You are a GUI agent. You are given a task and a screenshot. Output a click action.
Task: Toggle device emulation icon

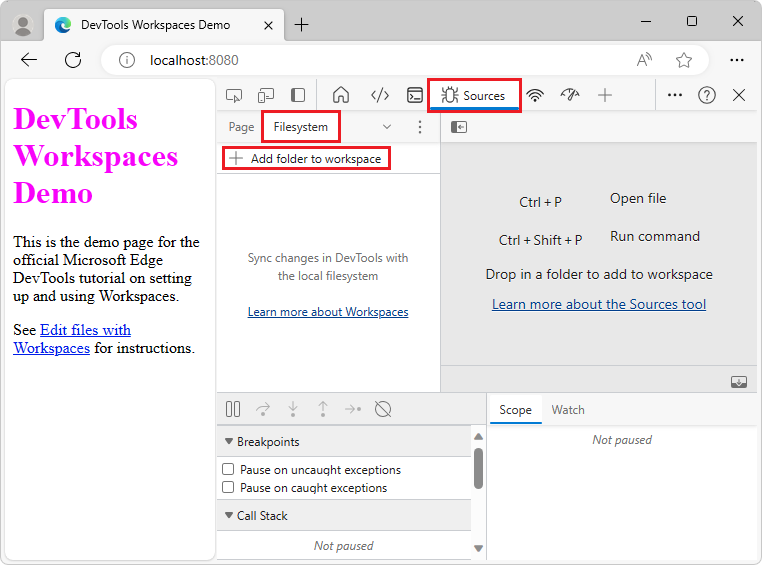coord(266,95)
